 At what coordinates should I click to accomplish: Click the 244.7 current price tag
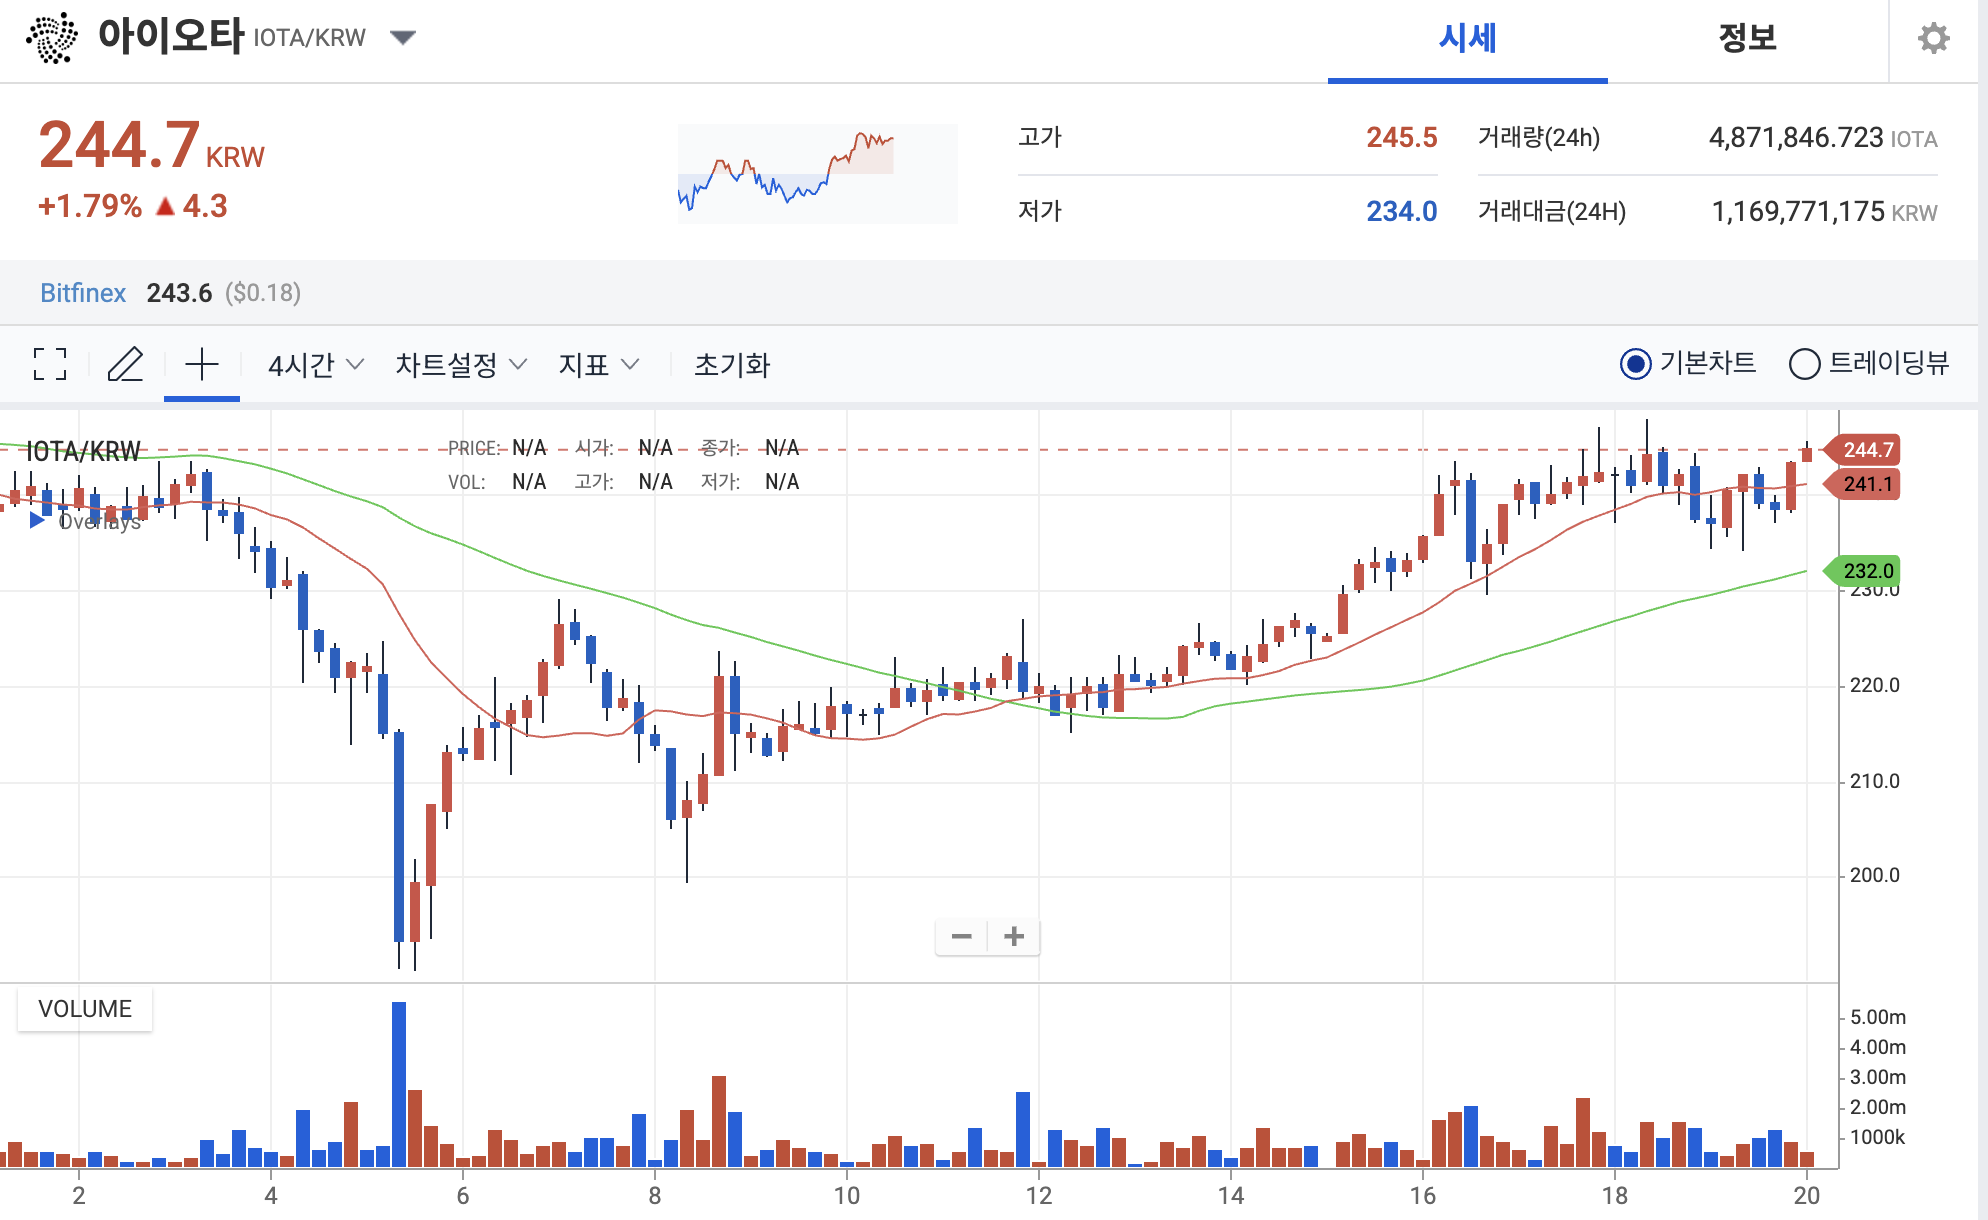point(1866,450)
